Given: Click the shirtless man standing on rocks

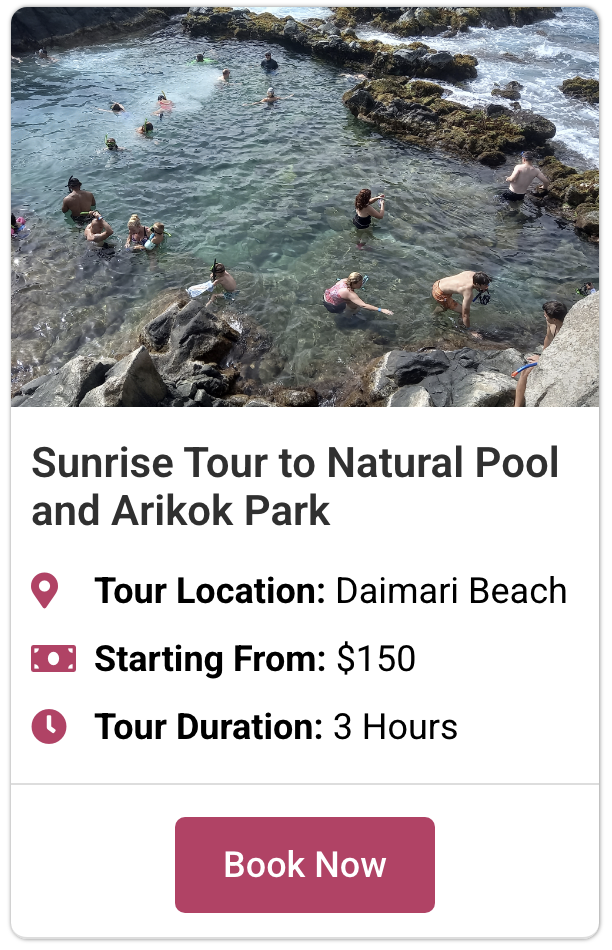Looking at the screenshot, I should [x=524, y=178].
